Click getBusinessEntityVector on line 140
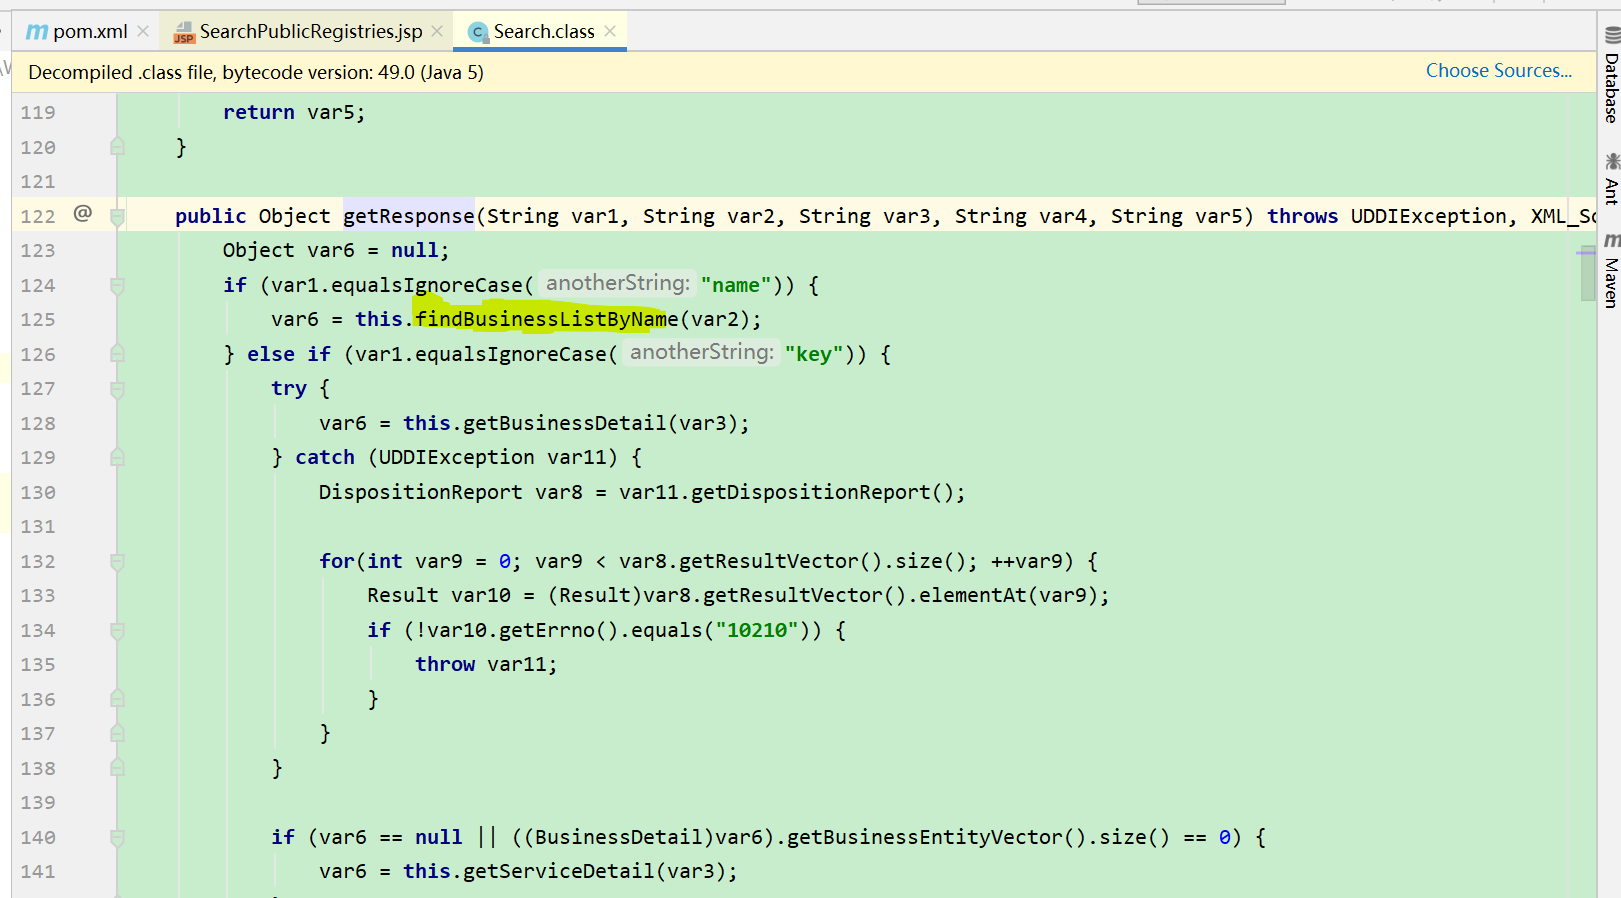The image size is (1621, 898). tap(925, 837)
